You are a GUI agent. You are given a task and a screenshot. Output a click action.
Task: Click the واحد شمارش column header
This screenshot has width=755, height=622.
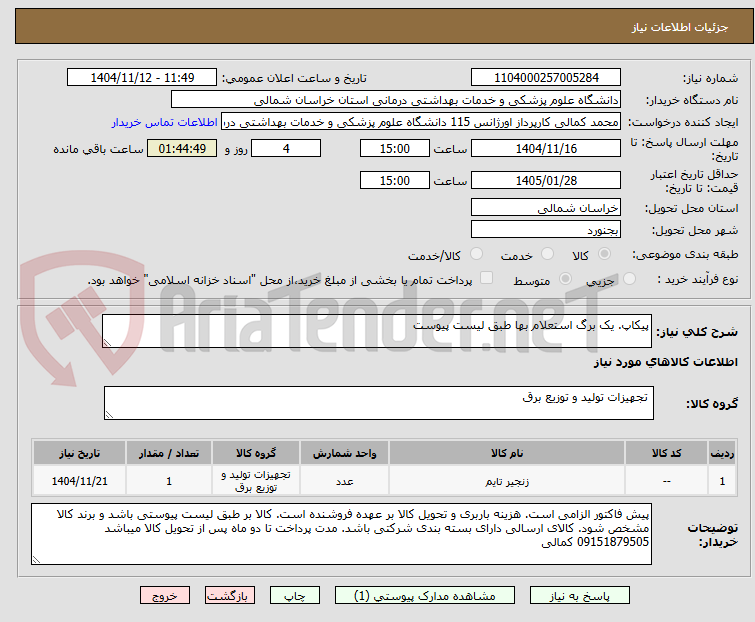pos(344,453)
